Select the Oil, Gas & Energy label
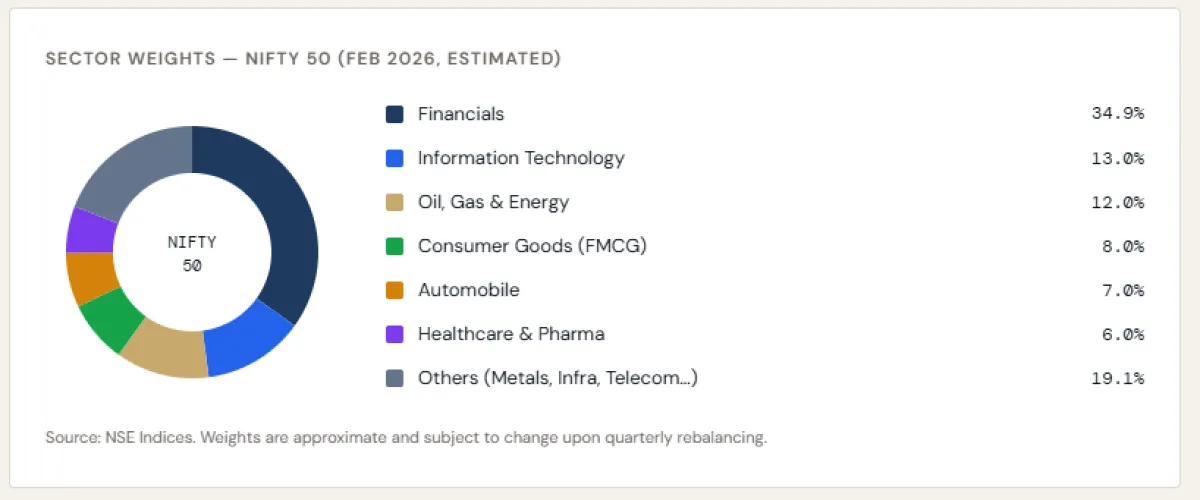The width and height of the screenshot is (1200, 500). point(493,202)
